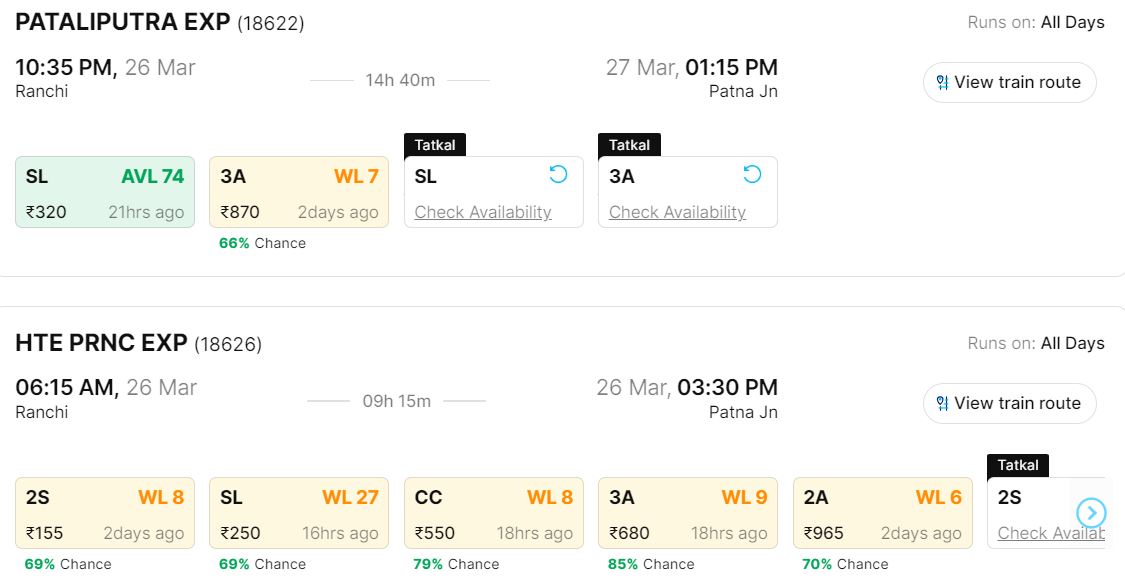Choose 2S WL 8 fare ₹155 card

coord(105,513)
